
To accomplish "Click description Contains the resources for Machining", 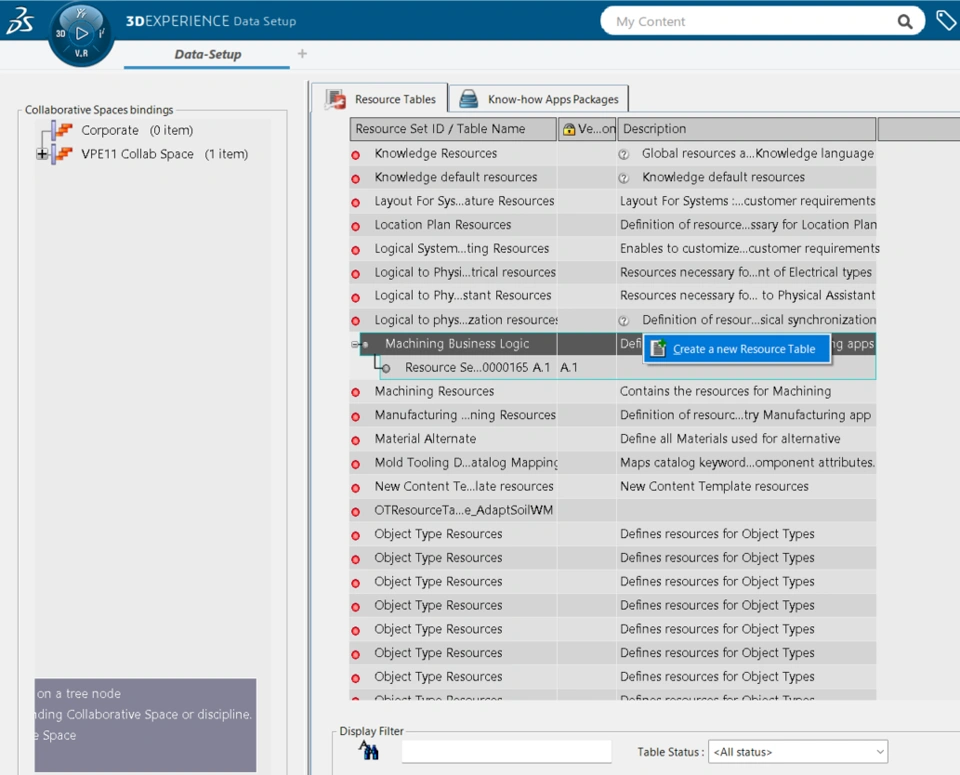I will pos(726,391).
